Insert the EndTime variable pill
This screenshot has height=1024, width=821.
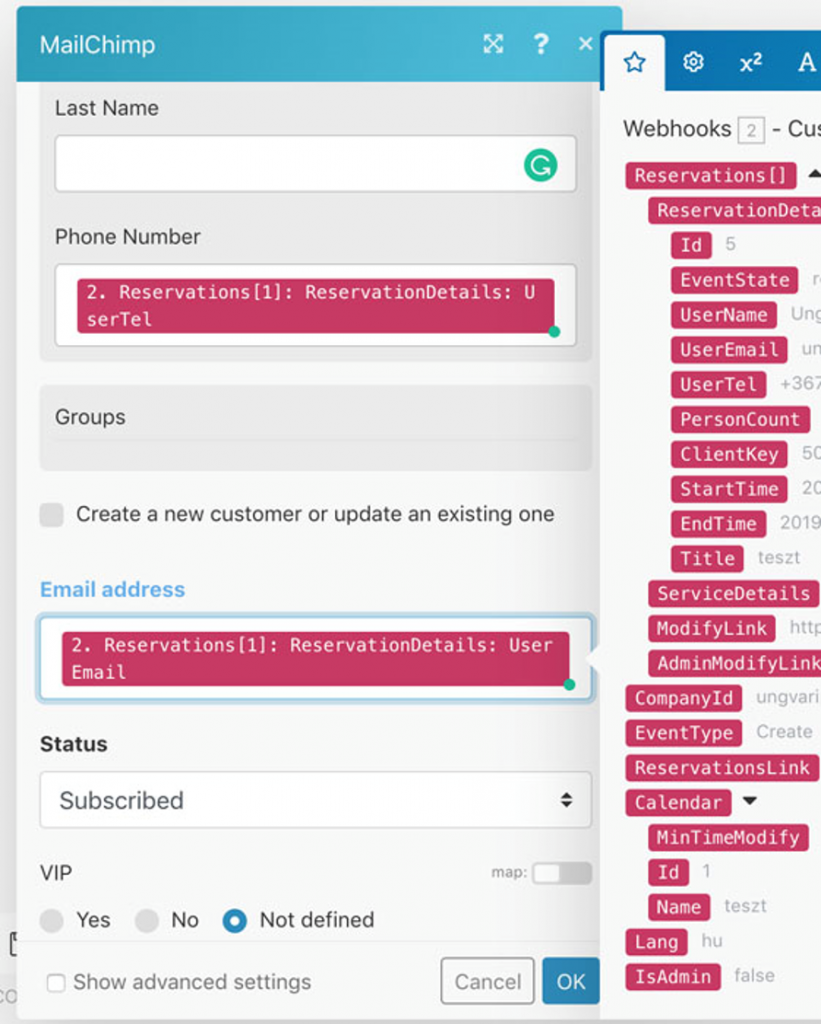[x=718, y=524]
